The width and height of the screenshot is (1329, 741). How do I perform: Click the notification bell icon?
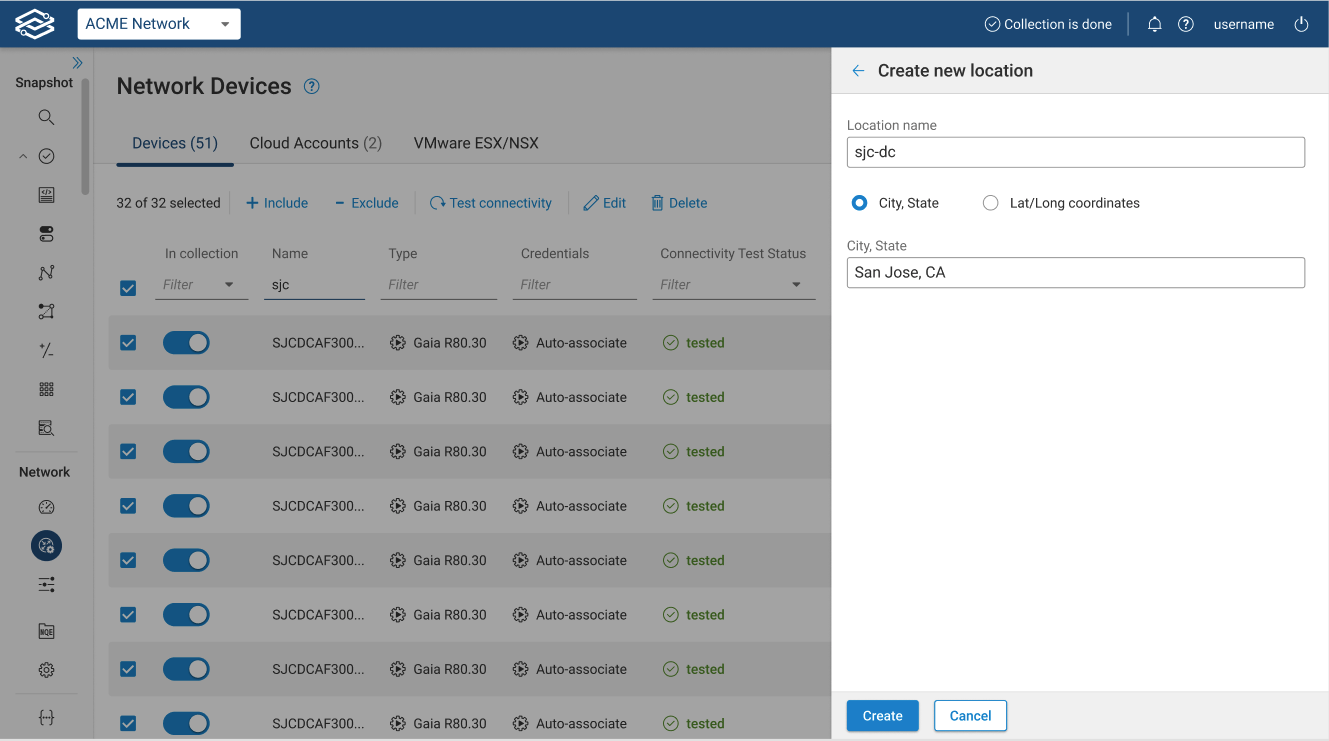click(x=1154, y=24)
